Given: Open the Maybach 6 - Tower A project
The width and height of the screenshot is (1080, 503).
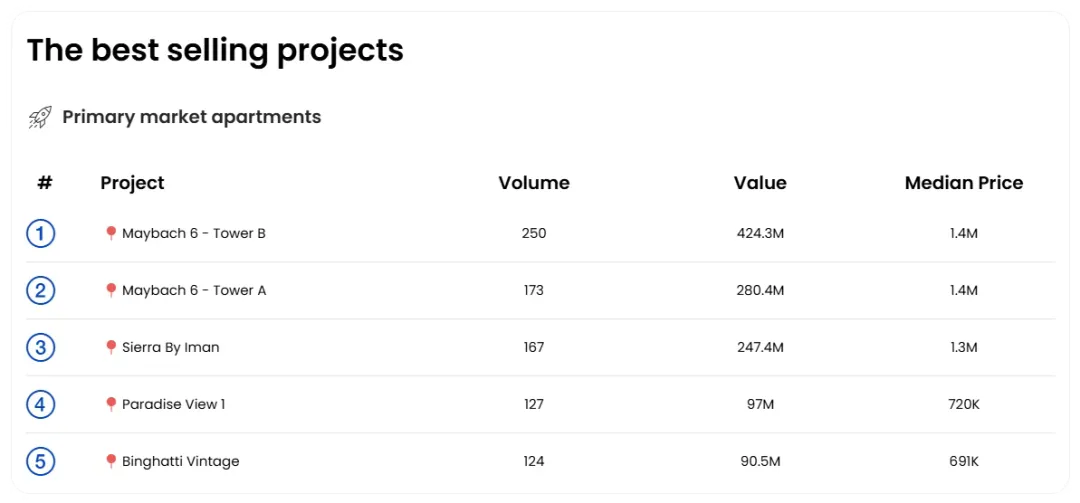Looking at the screenshot, I should click(x=194, y=291).
